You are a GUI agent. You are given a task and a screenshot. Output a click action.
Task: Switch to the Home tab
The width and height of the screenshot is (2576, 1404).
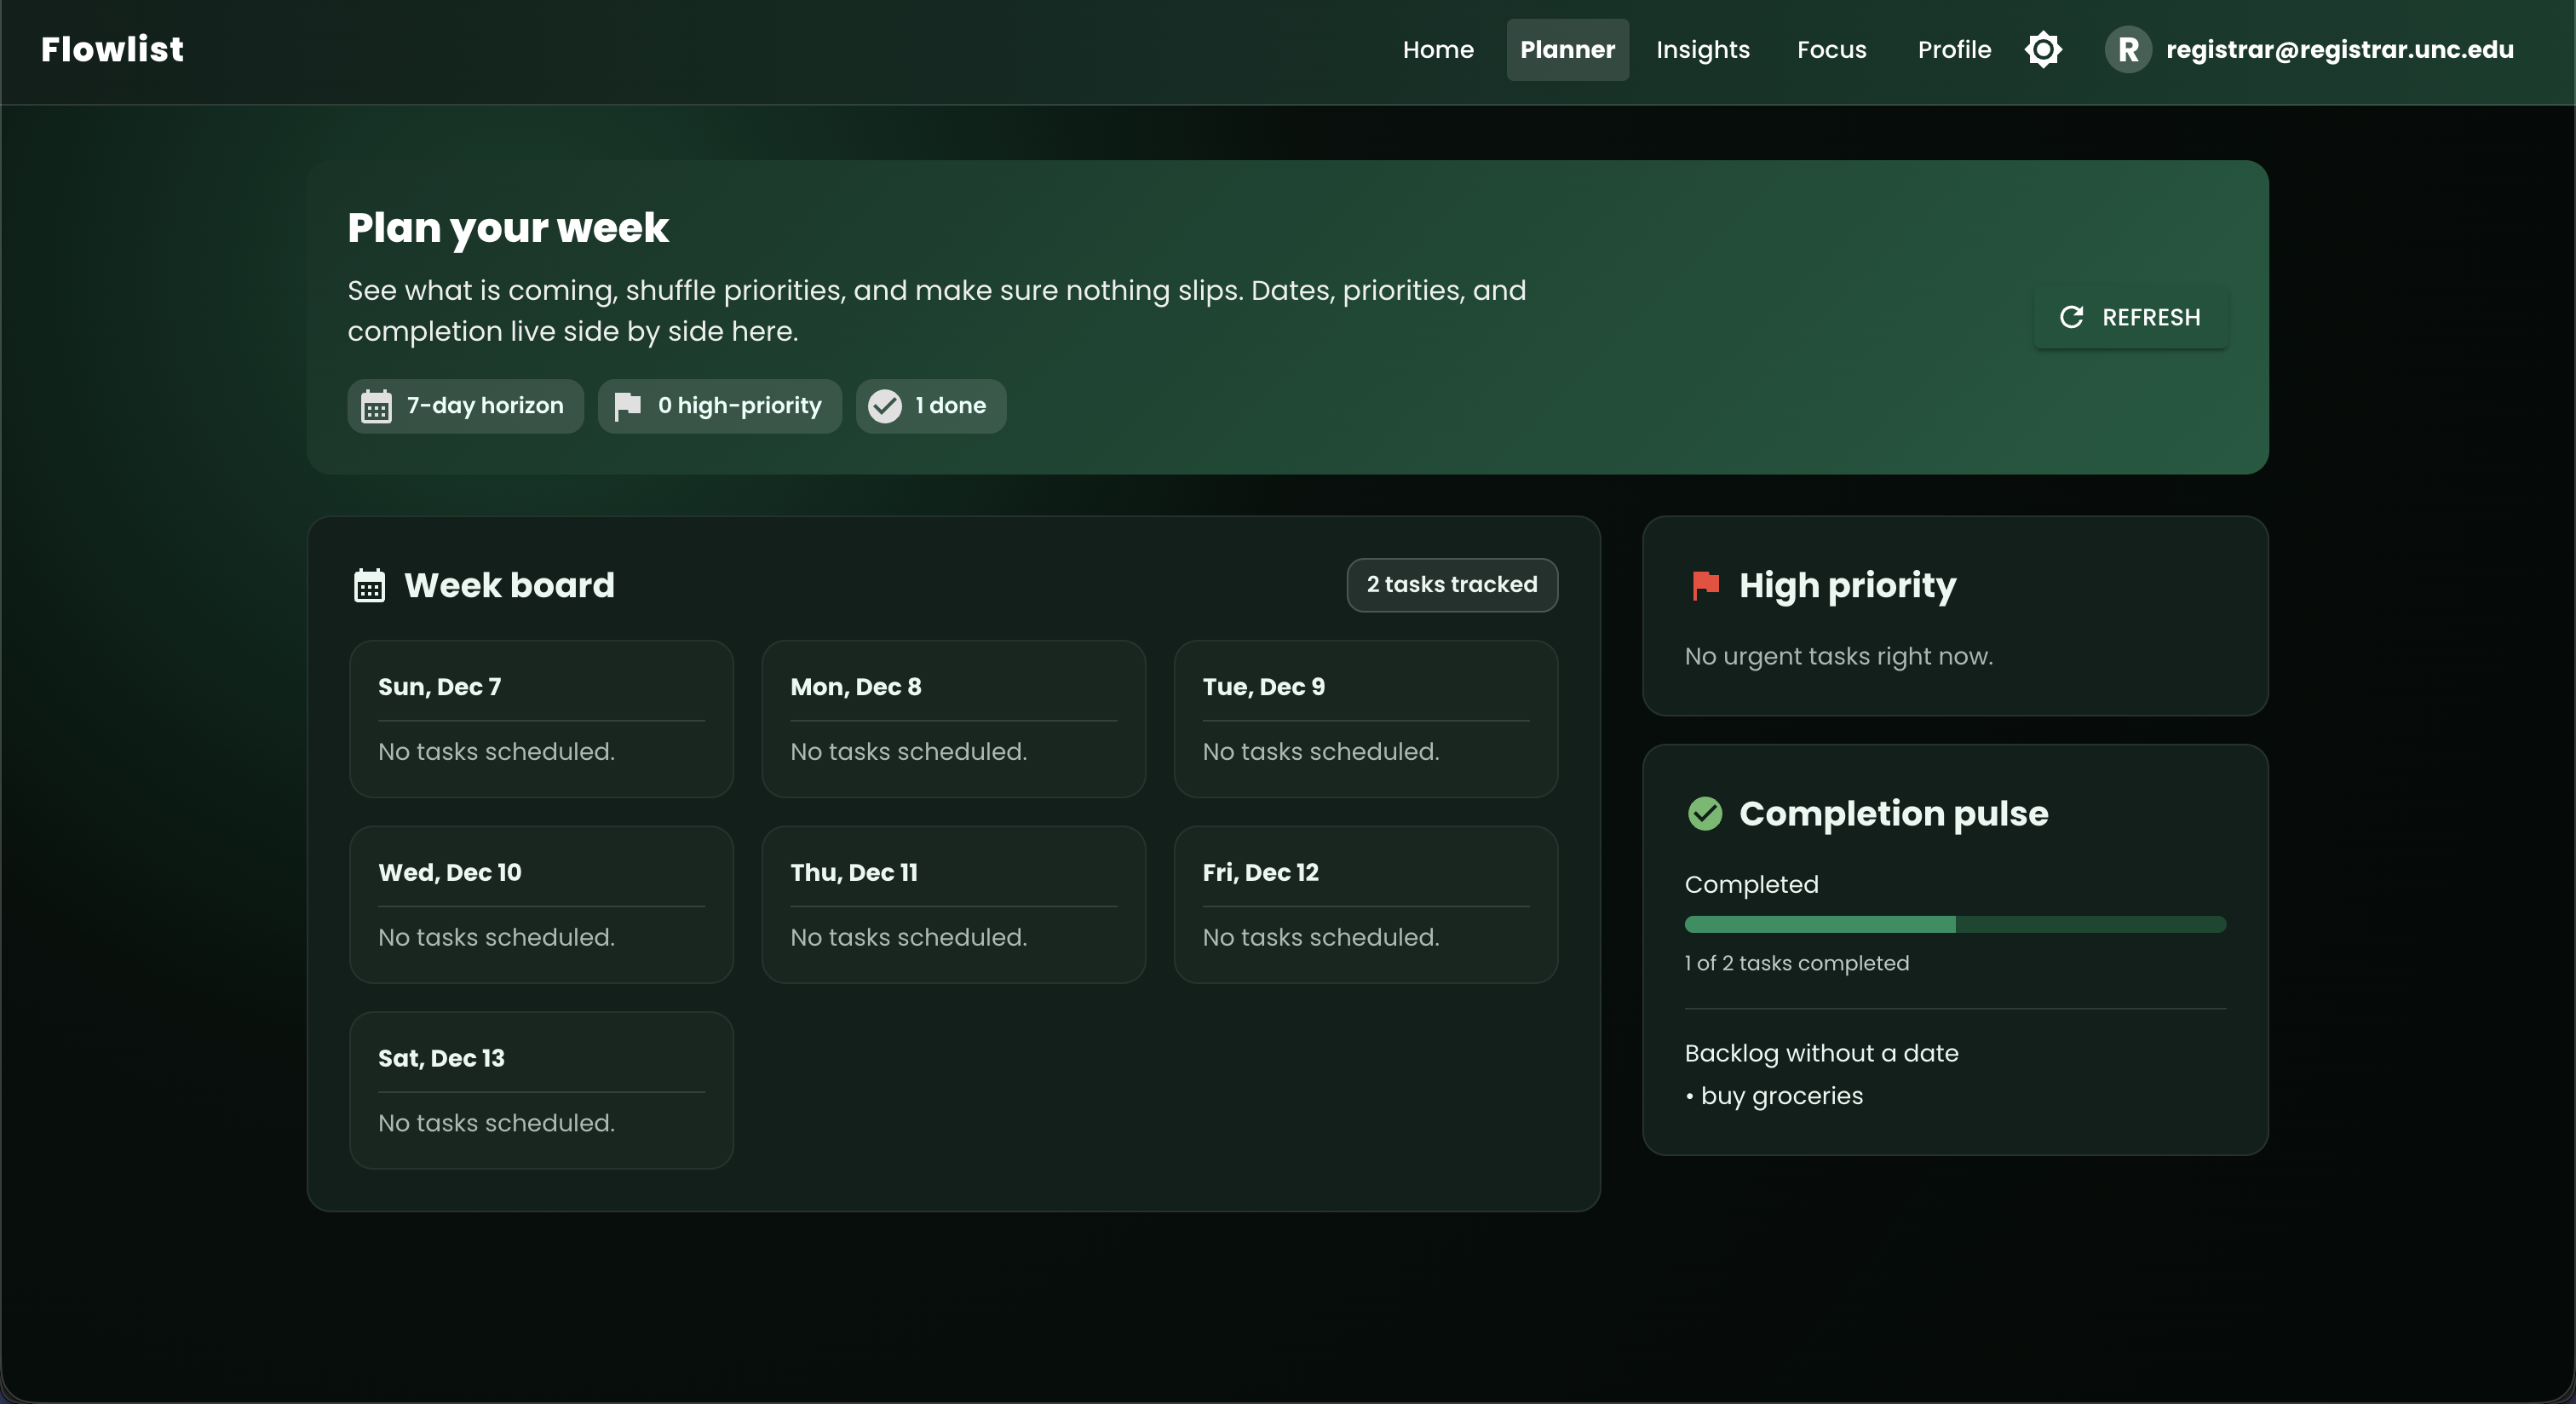[1437, 49]
